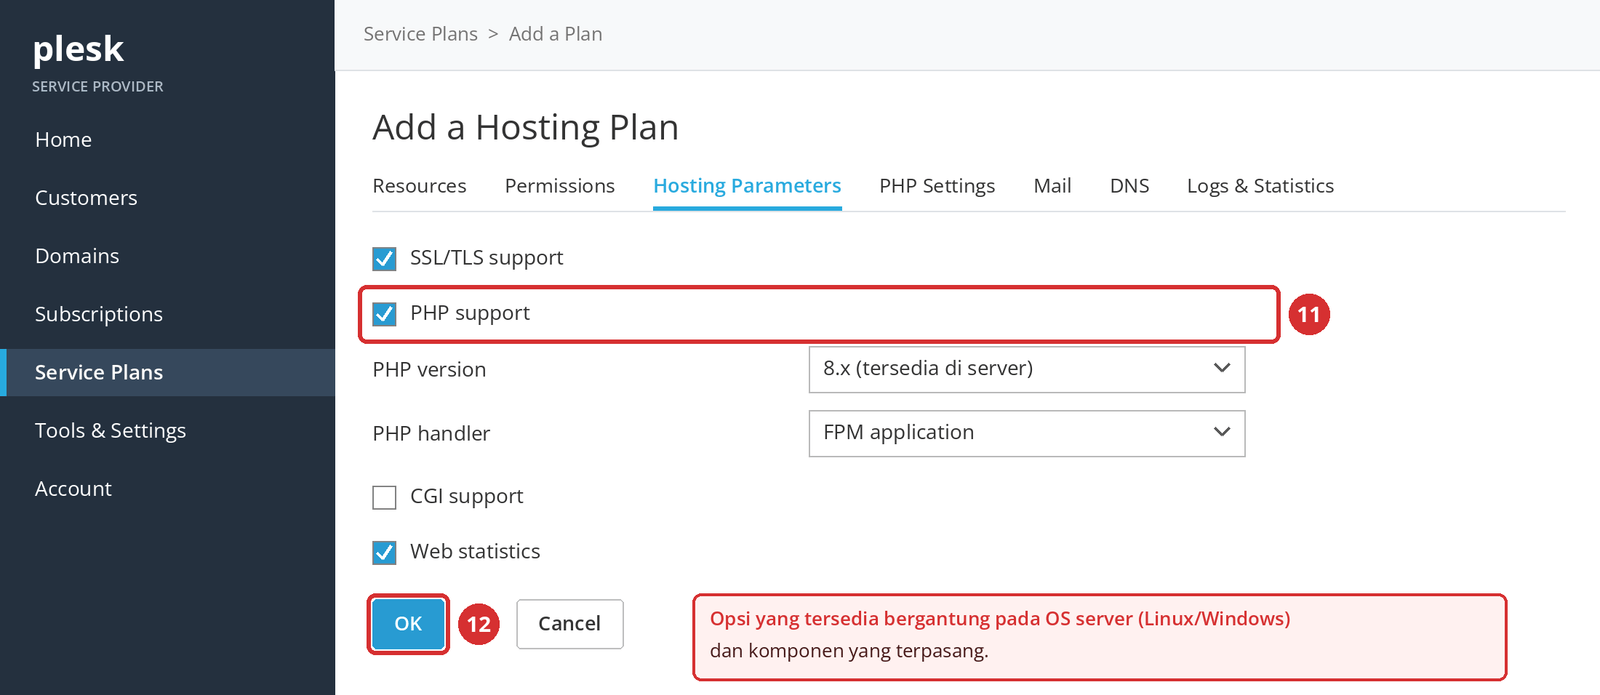Click the Add a Hosting Plan heading
Viewport: 1600px width, 695px height.
point(525,128)
